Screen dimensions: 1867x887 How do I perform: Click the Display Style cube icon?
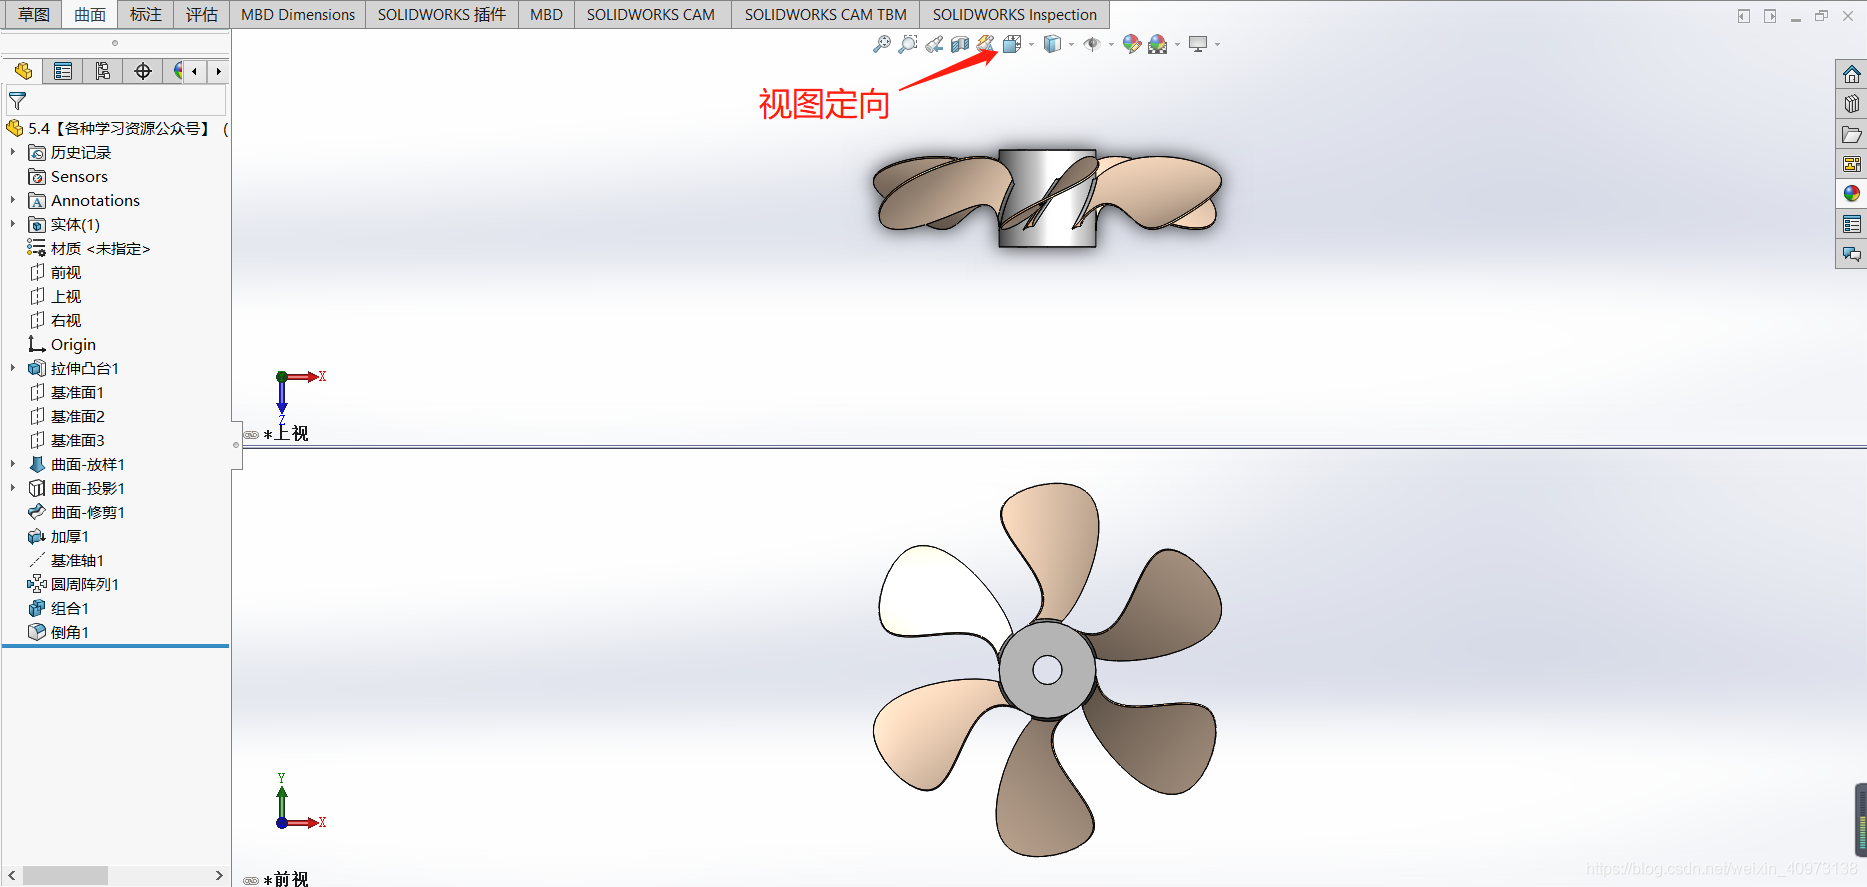[1052, 44]
